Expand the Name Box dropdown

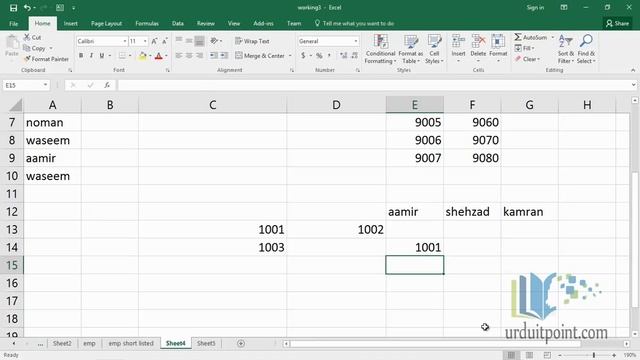click(x=45, y=85)
